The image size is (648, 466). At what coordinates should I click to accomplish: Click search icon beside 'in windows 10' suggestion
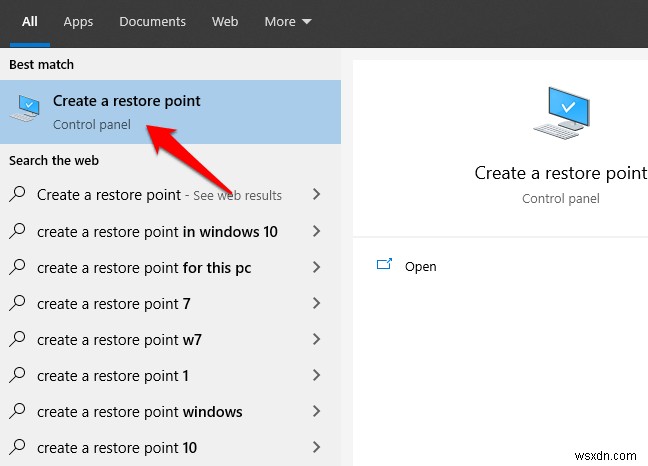17,231
